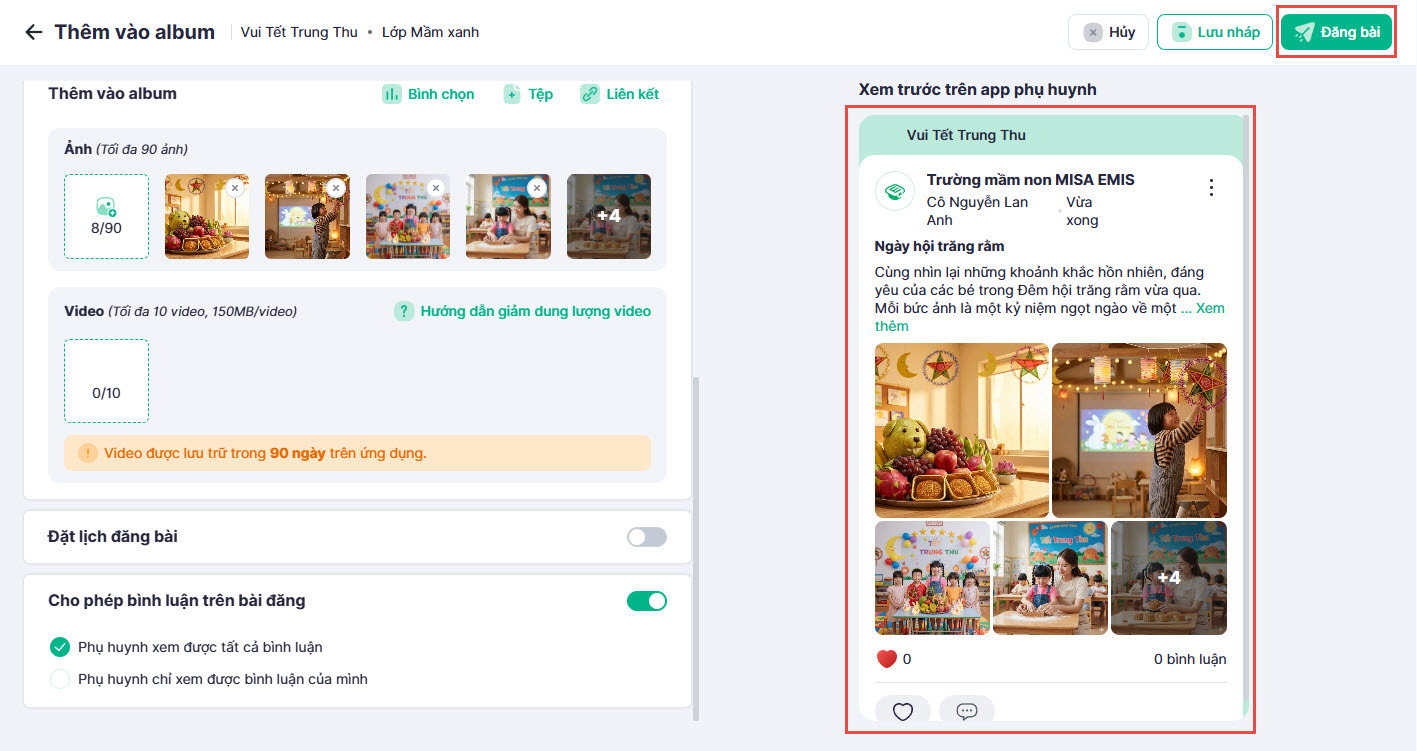Open the +4 more photos thumbnail in album
This screenshot has width=1417, height=751.
(608, 216)
